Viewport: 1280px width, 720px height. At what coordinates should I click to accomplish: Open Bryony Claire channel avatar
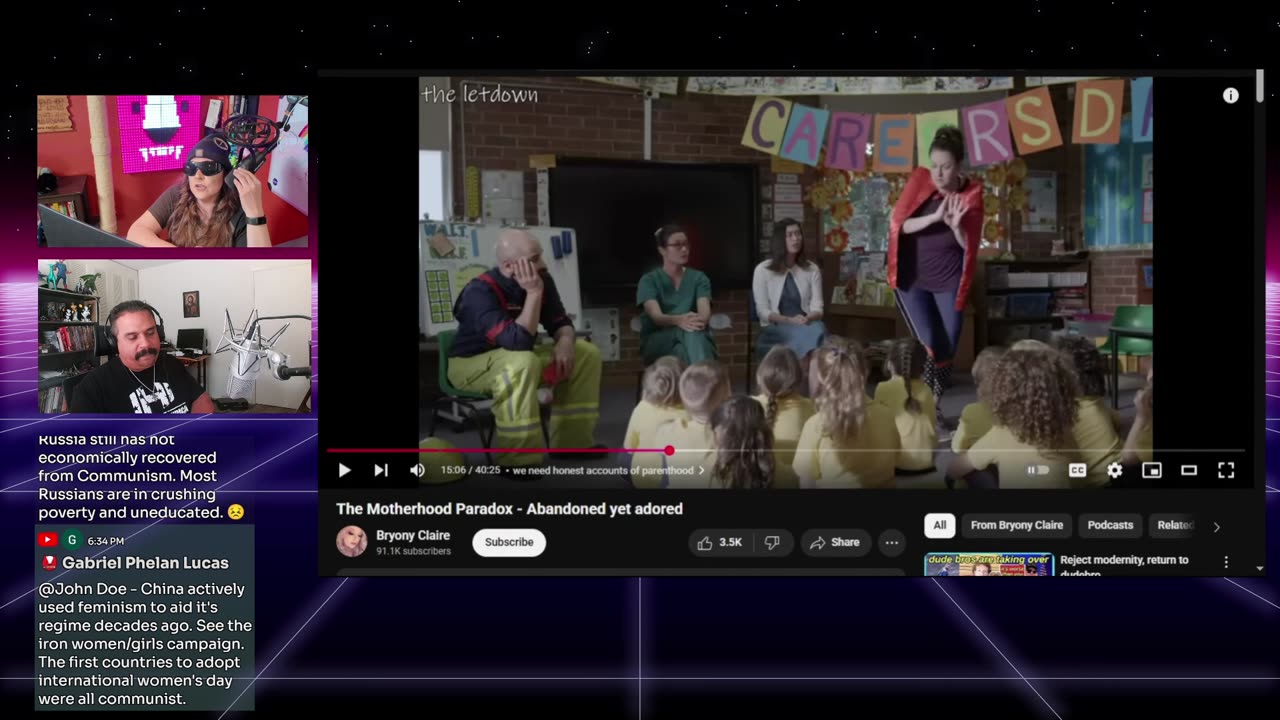(351, 541)
